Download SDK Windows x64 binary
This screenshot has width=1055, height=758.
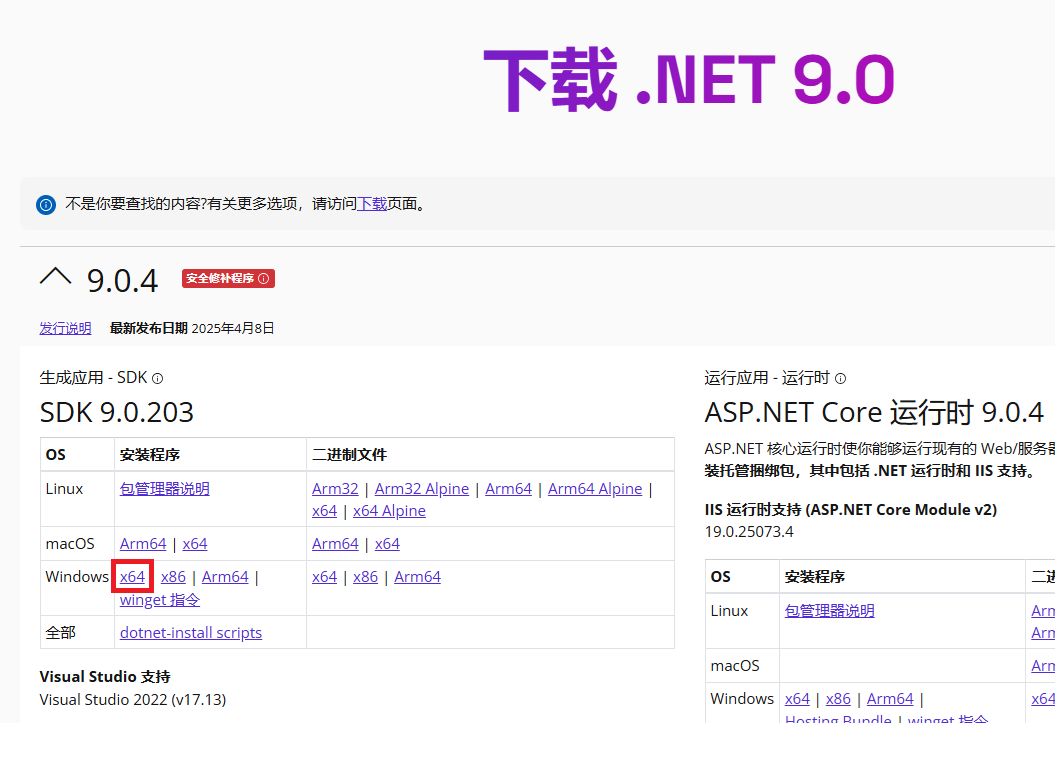(x=324, y=577)
